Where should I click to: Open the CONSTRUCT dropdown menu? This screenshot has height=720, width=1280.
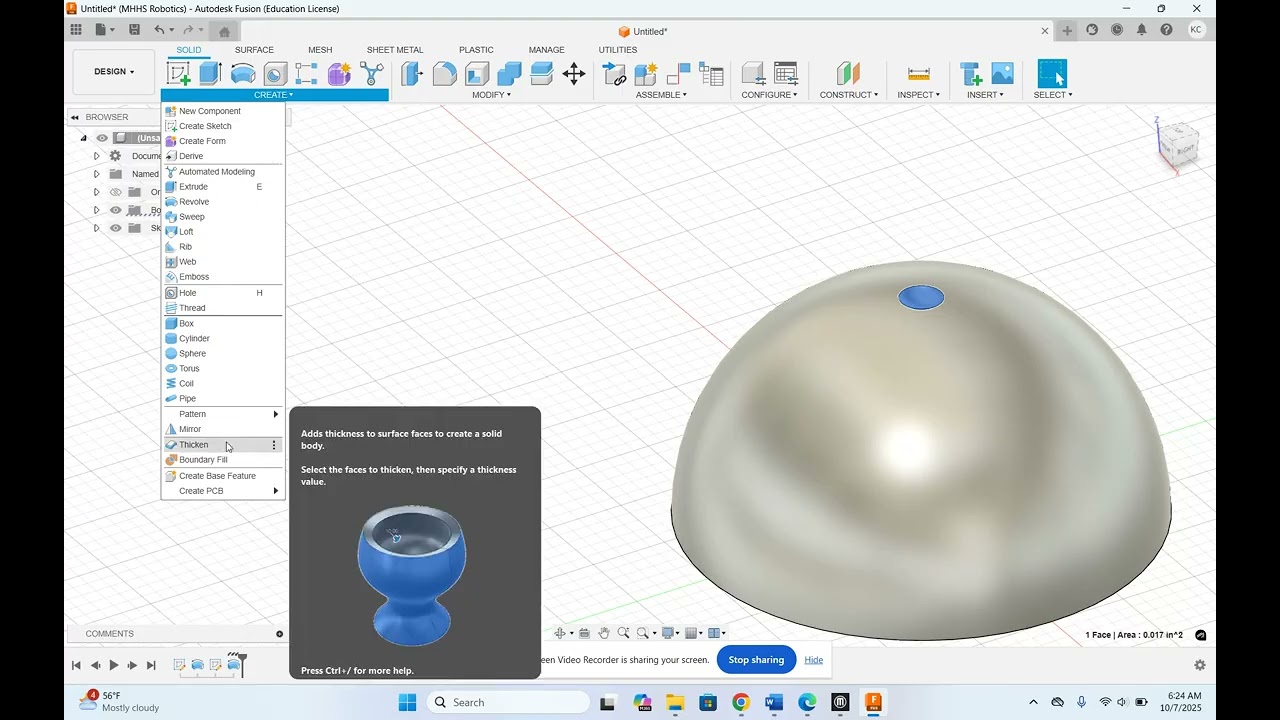[x=849, y=95]
